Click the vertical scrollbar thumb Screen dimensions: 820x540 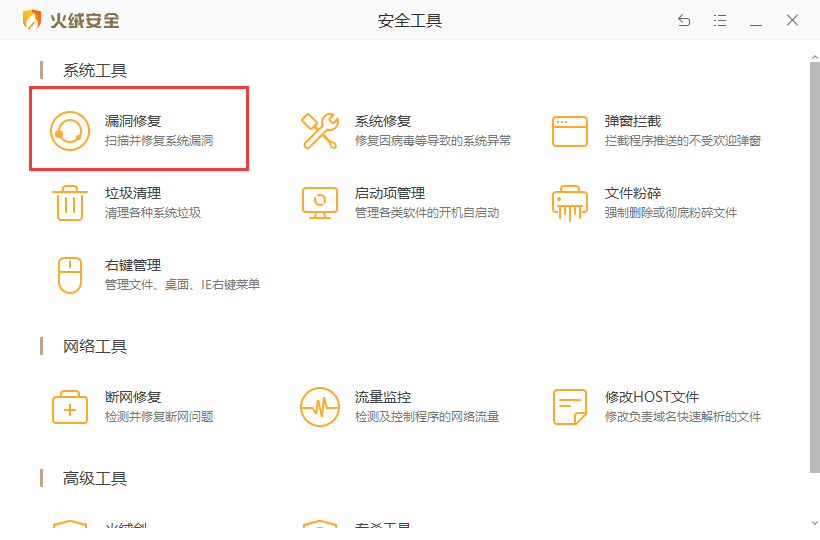[x=815, y=267]
